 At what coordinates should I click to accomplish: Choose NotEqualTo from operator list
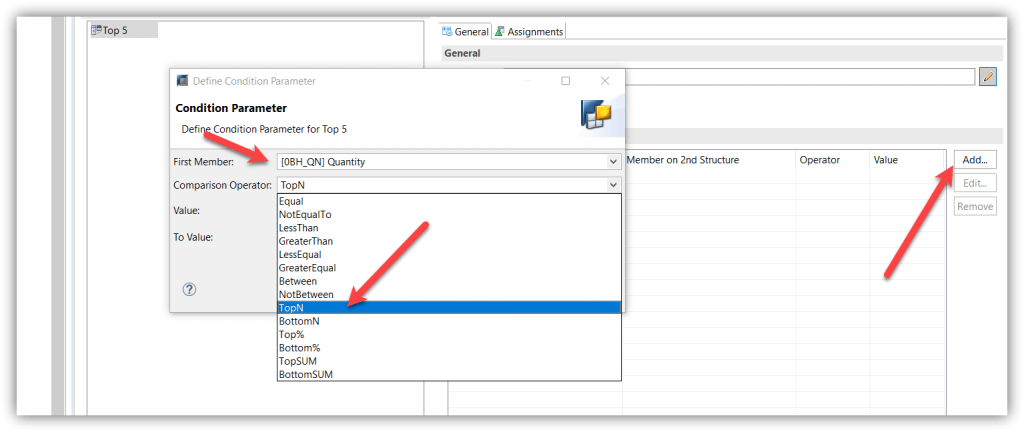449,214
